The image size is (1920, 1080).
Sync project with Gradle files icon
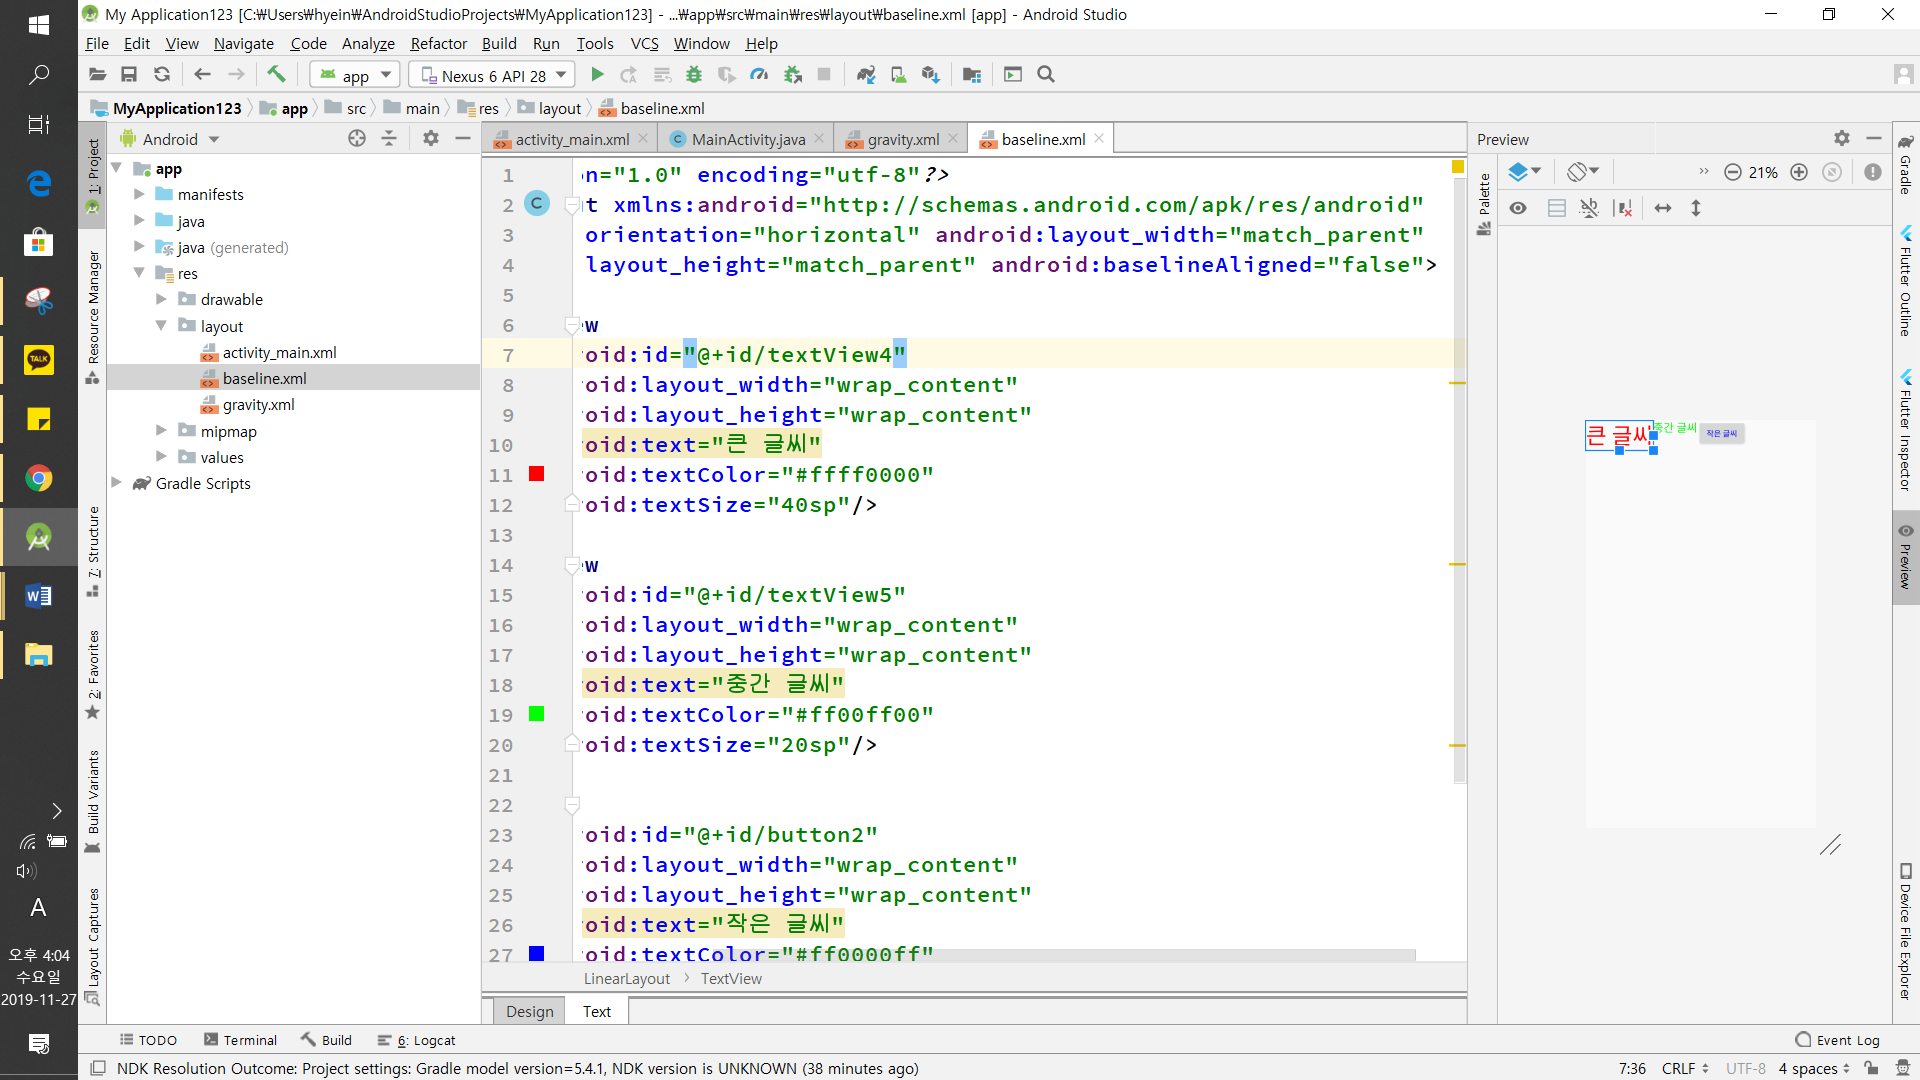[x=866, y=74]
